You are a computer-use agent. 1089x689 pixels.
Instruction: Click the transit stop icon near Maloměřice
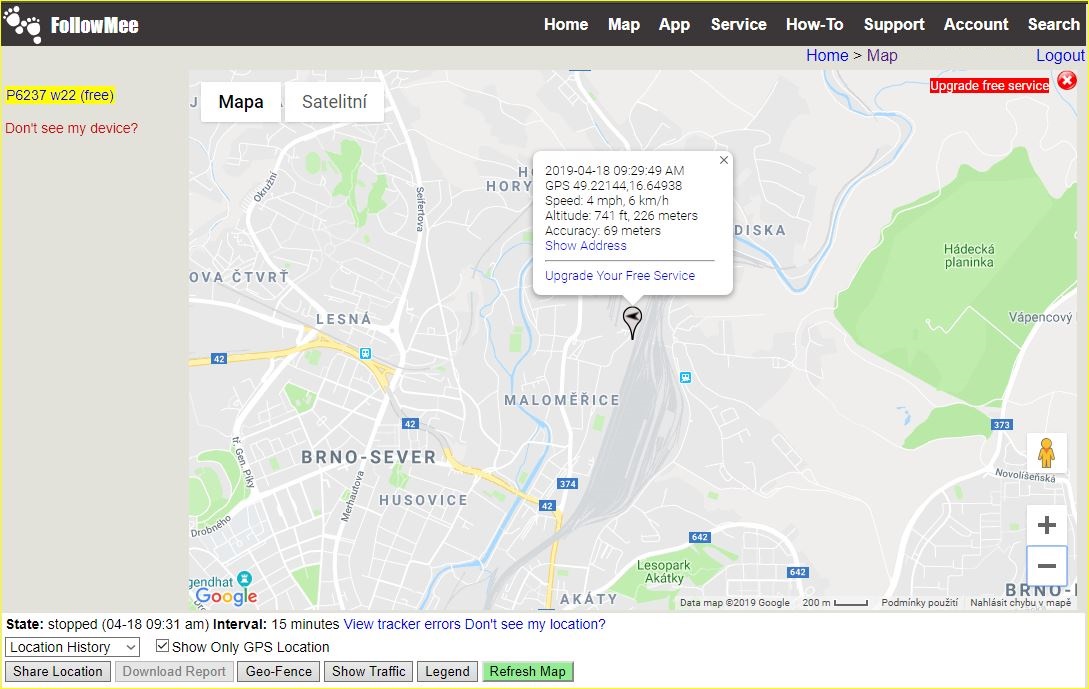click(x=685, y=378)
